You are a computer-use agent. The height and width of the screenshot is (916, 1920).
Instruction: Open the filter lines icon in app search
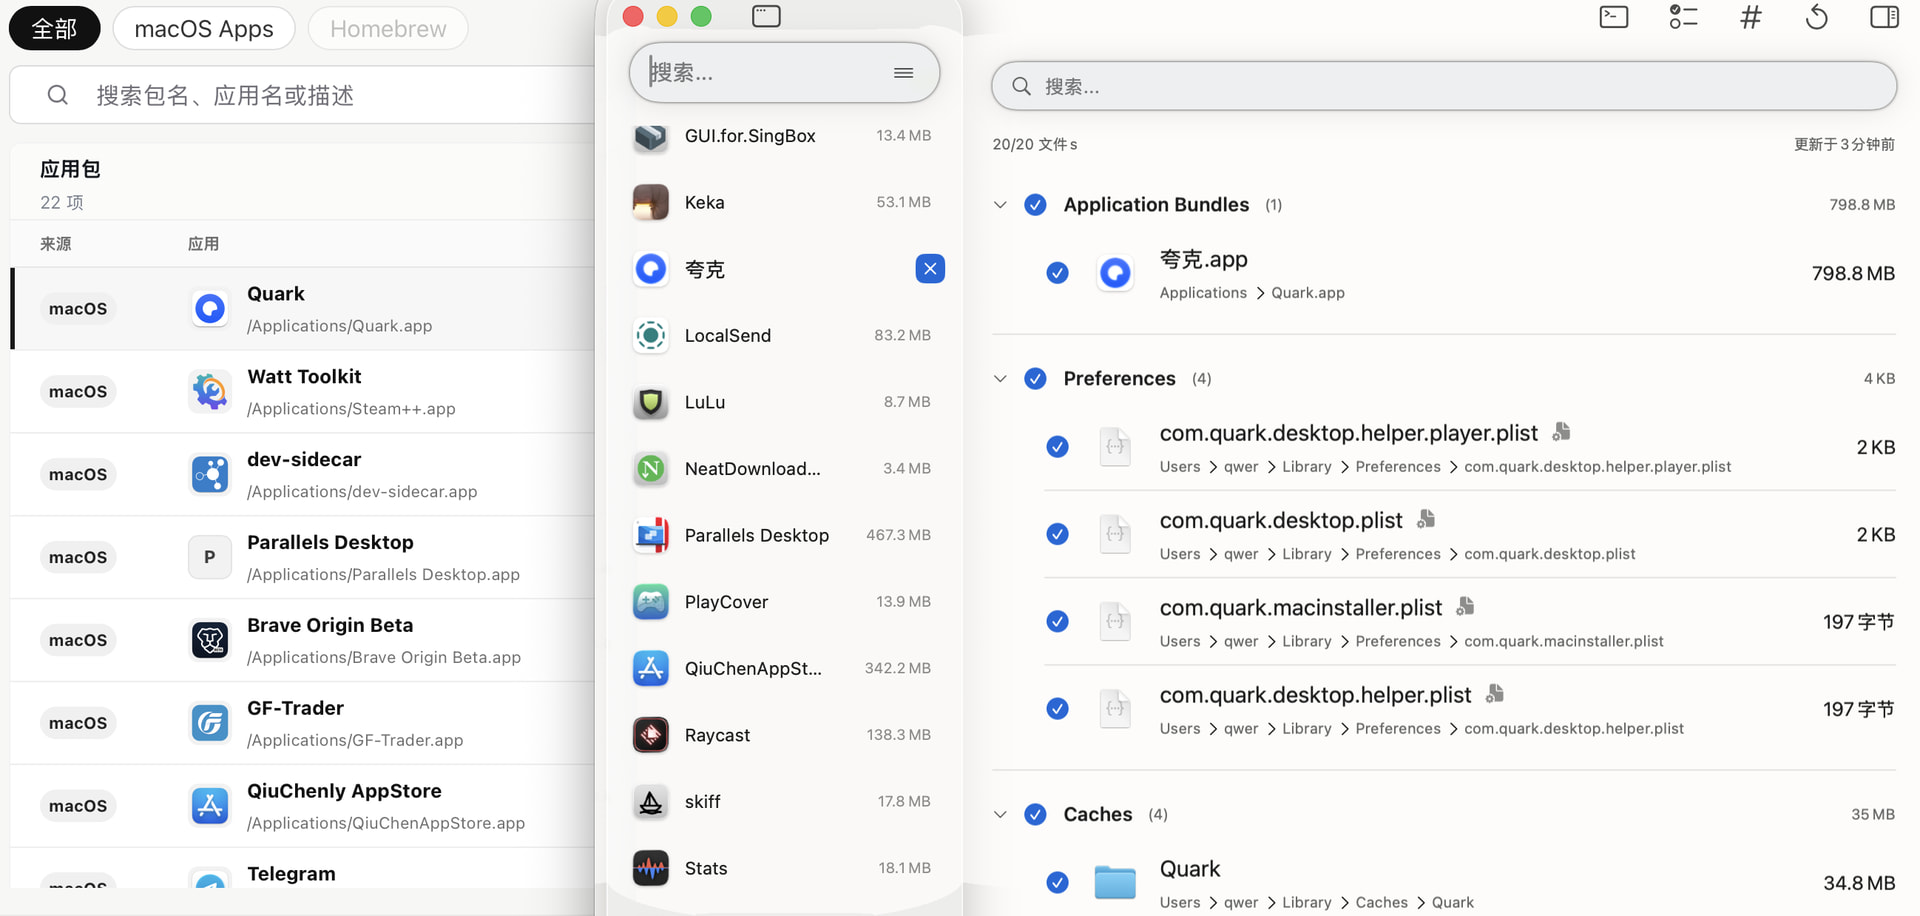(904, 72)
